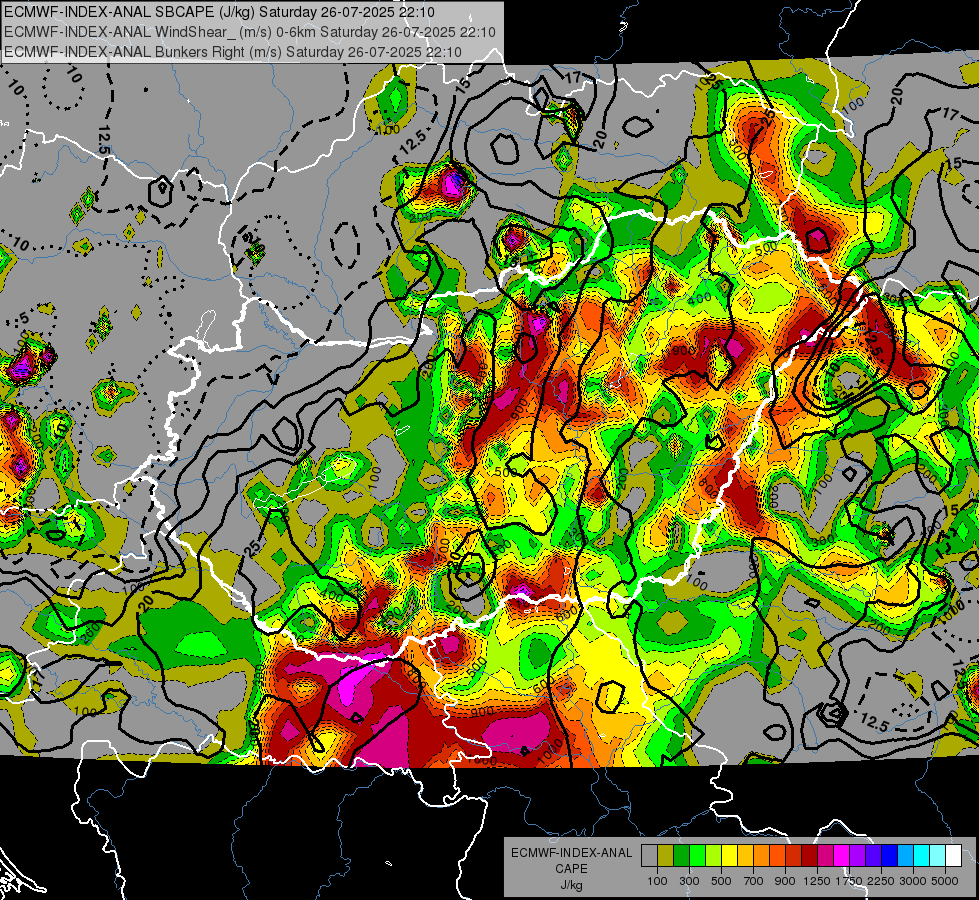Click the legend value 5000
Image resolution: width=979 pixels, height=900 pixels.
945,881
